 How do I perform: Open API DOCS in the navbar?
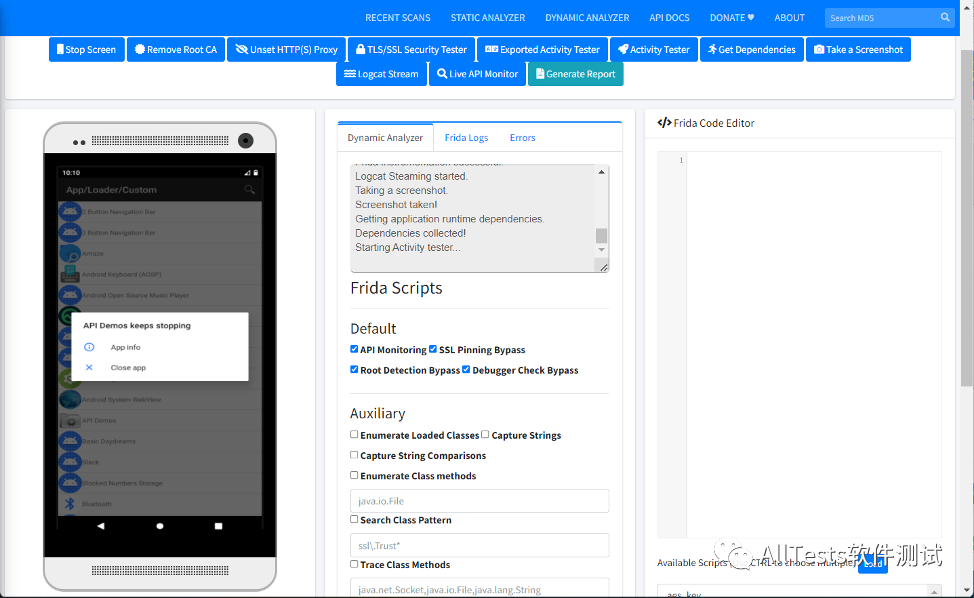tap(669, 18)
